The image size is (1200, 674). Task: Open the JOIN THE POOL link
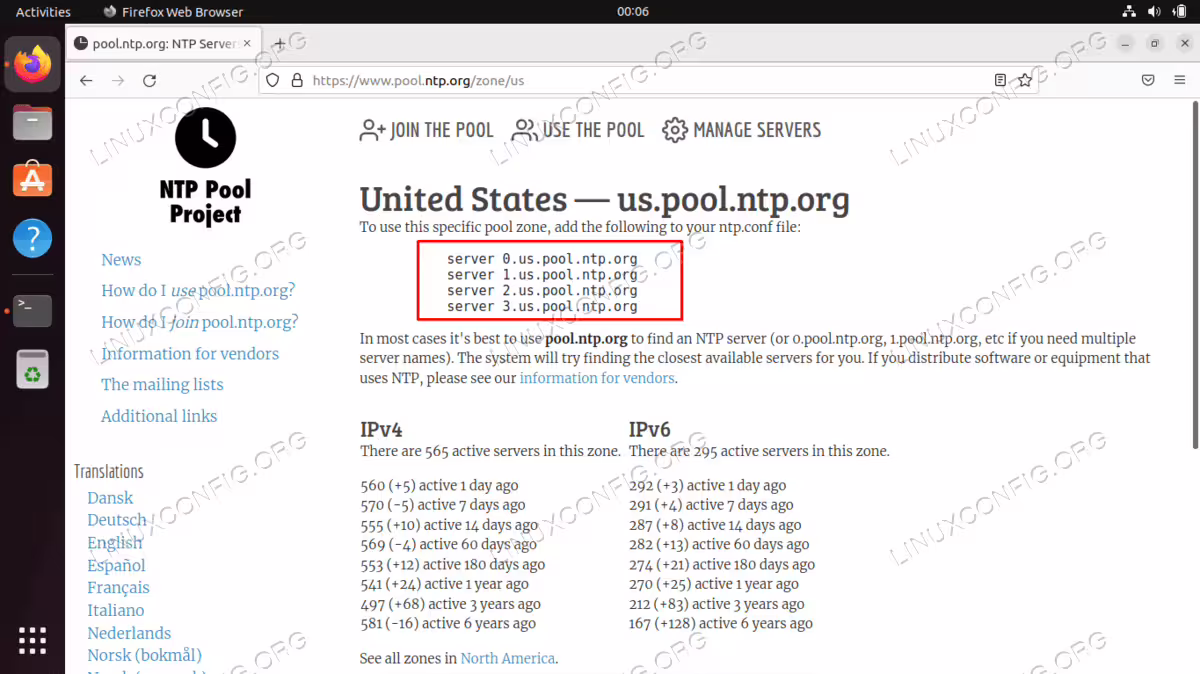427,130
